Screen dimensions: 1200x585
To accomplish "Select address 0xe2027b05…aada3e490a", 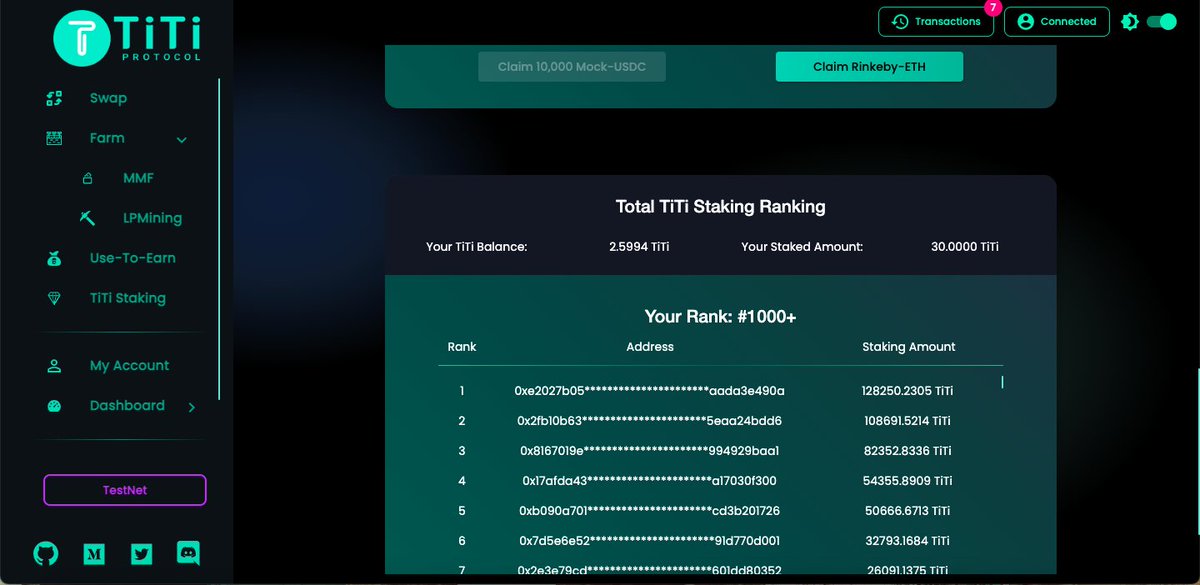I will (650, 391).
